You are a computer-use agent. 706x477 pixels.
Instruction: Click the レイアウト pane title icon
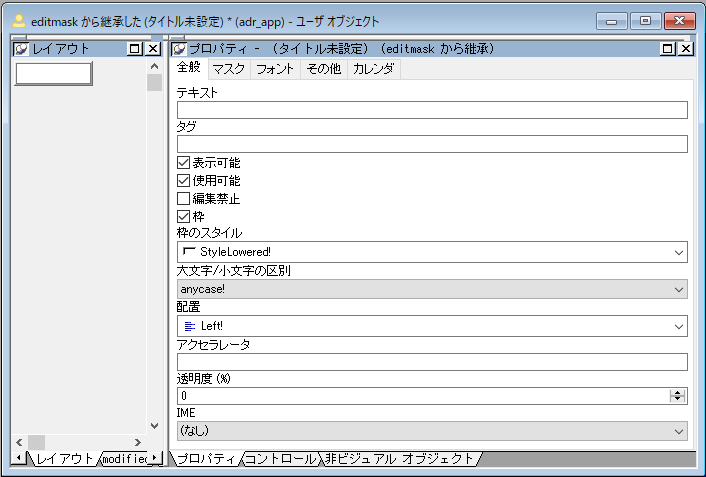click(21, 49)
